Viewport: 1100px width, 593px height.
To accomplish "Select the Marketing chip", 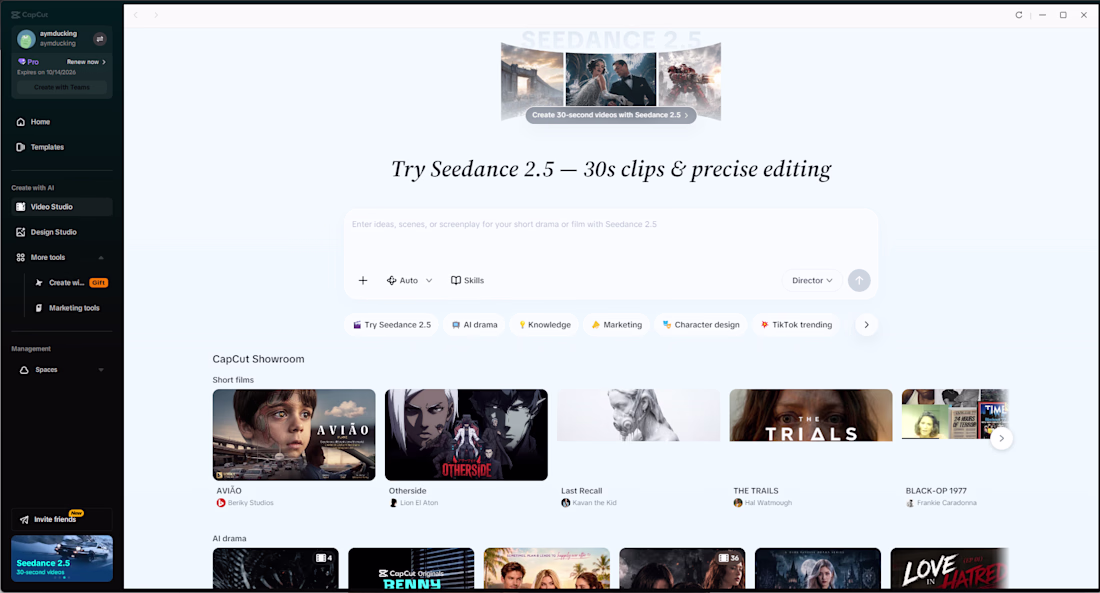I will pyautogui.click(x=616, y=325).
